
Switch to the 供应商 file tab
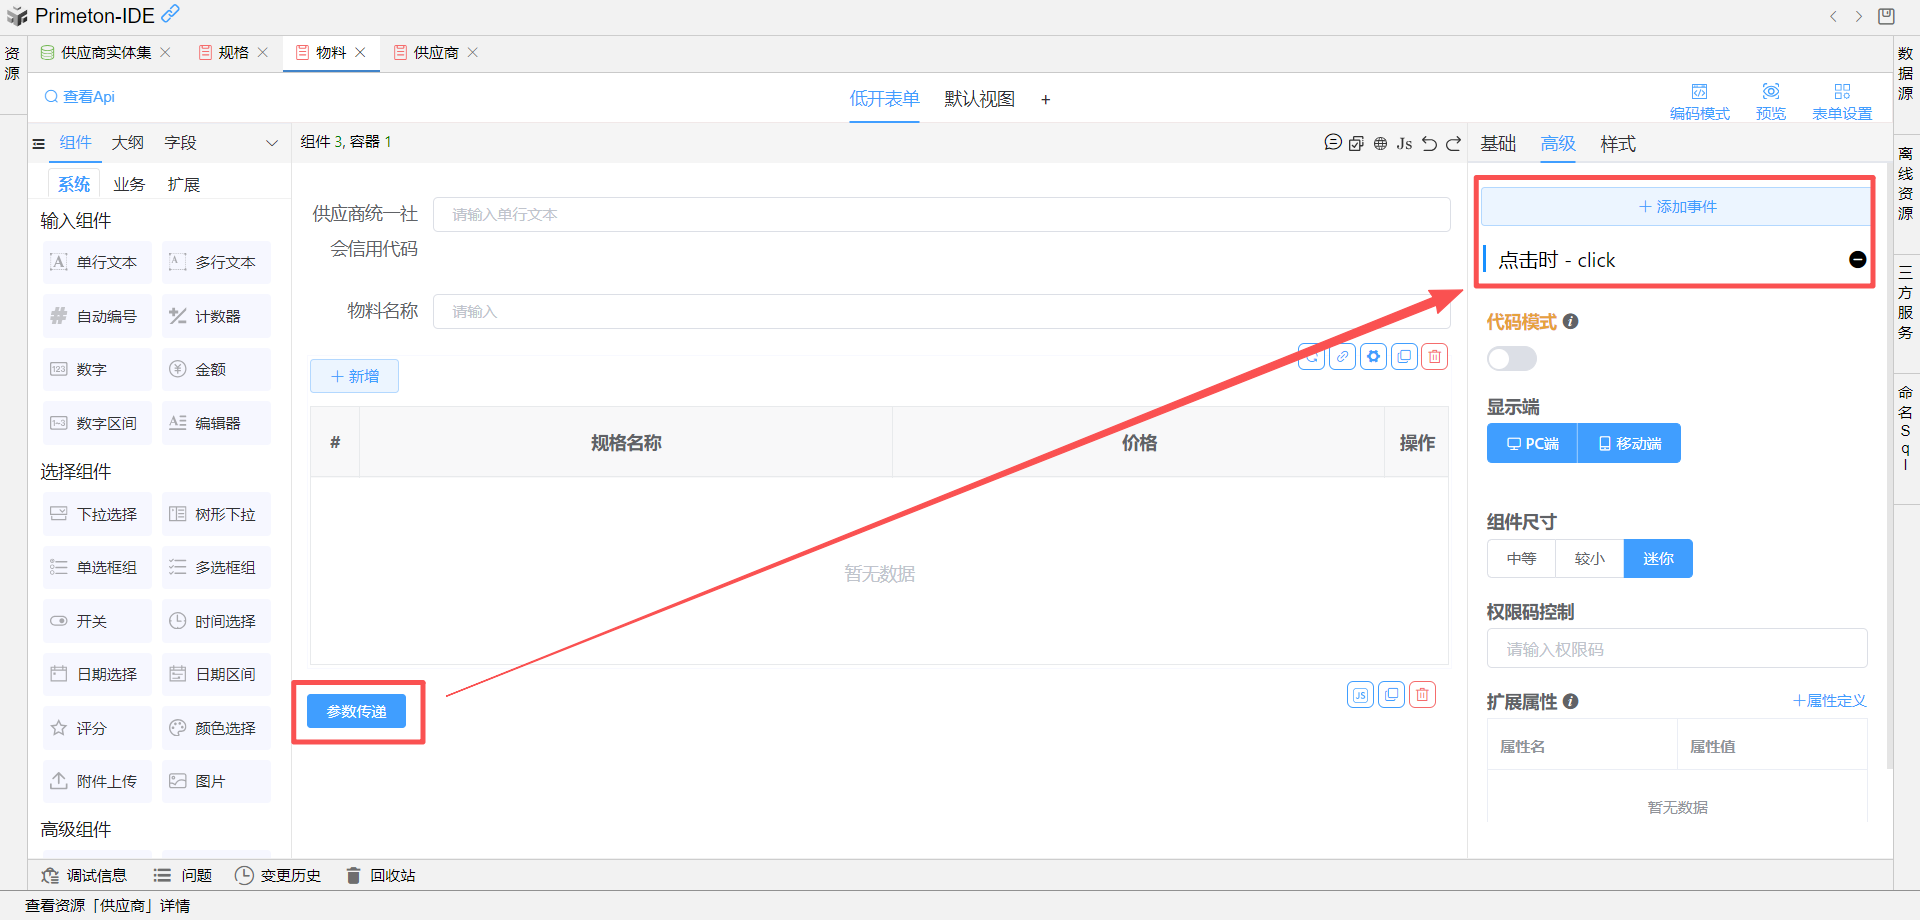435,53
